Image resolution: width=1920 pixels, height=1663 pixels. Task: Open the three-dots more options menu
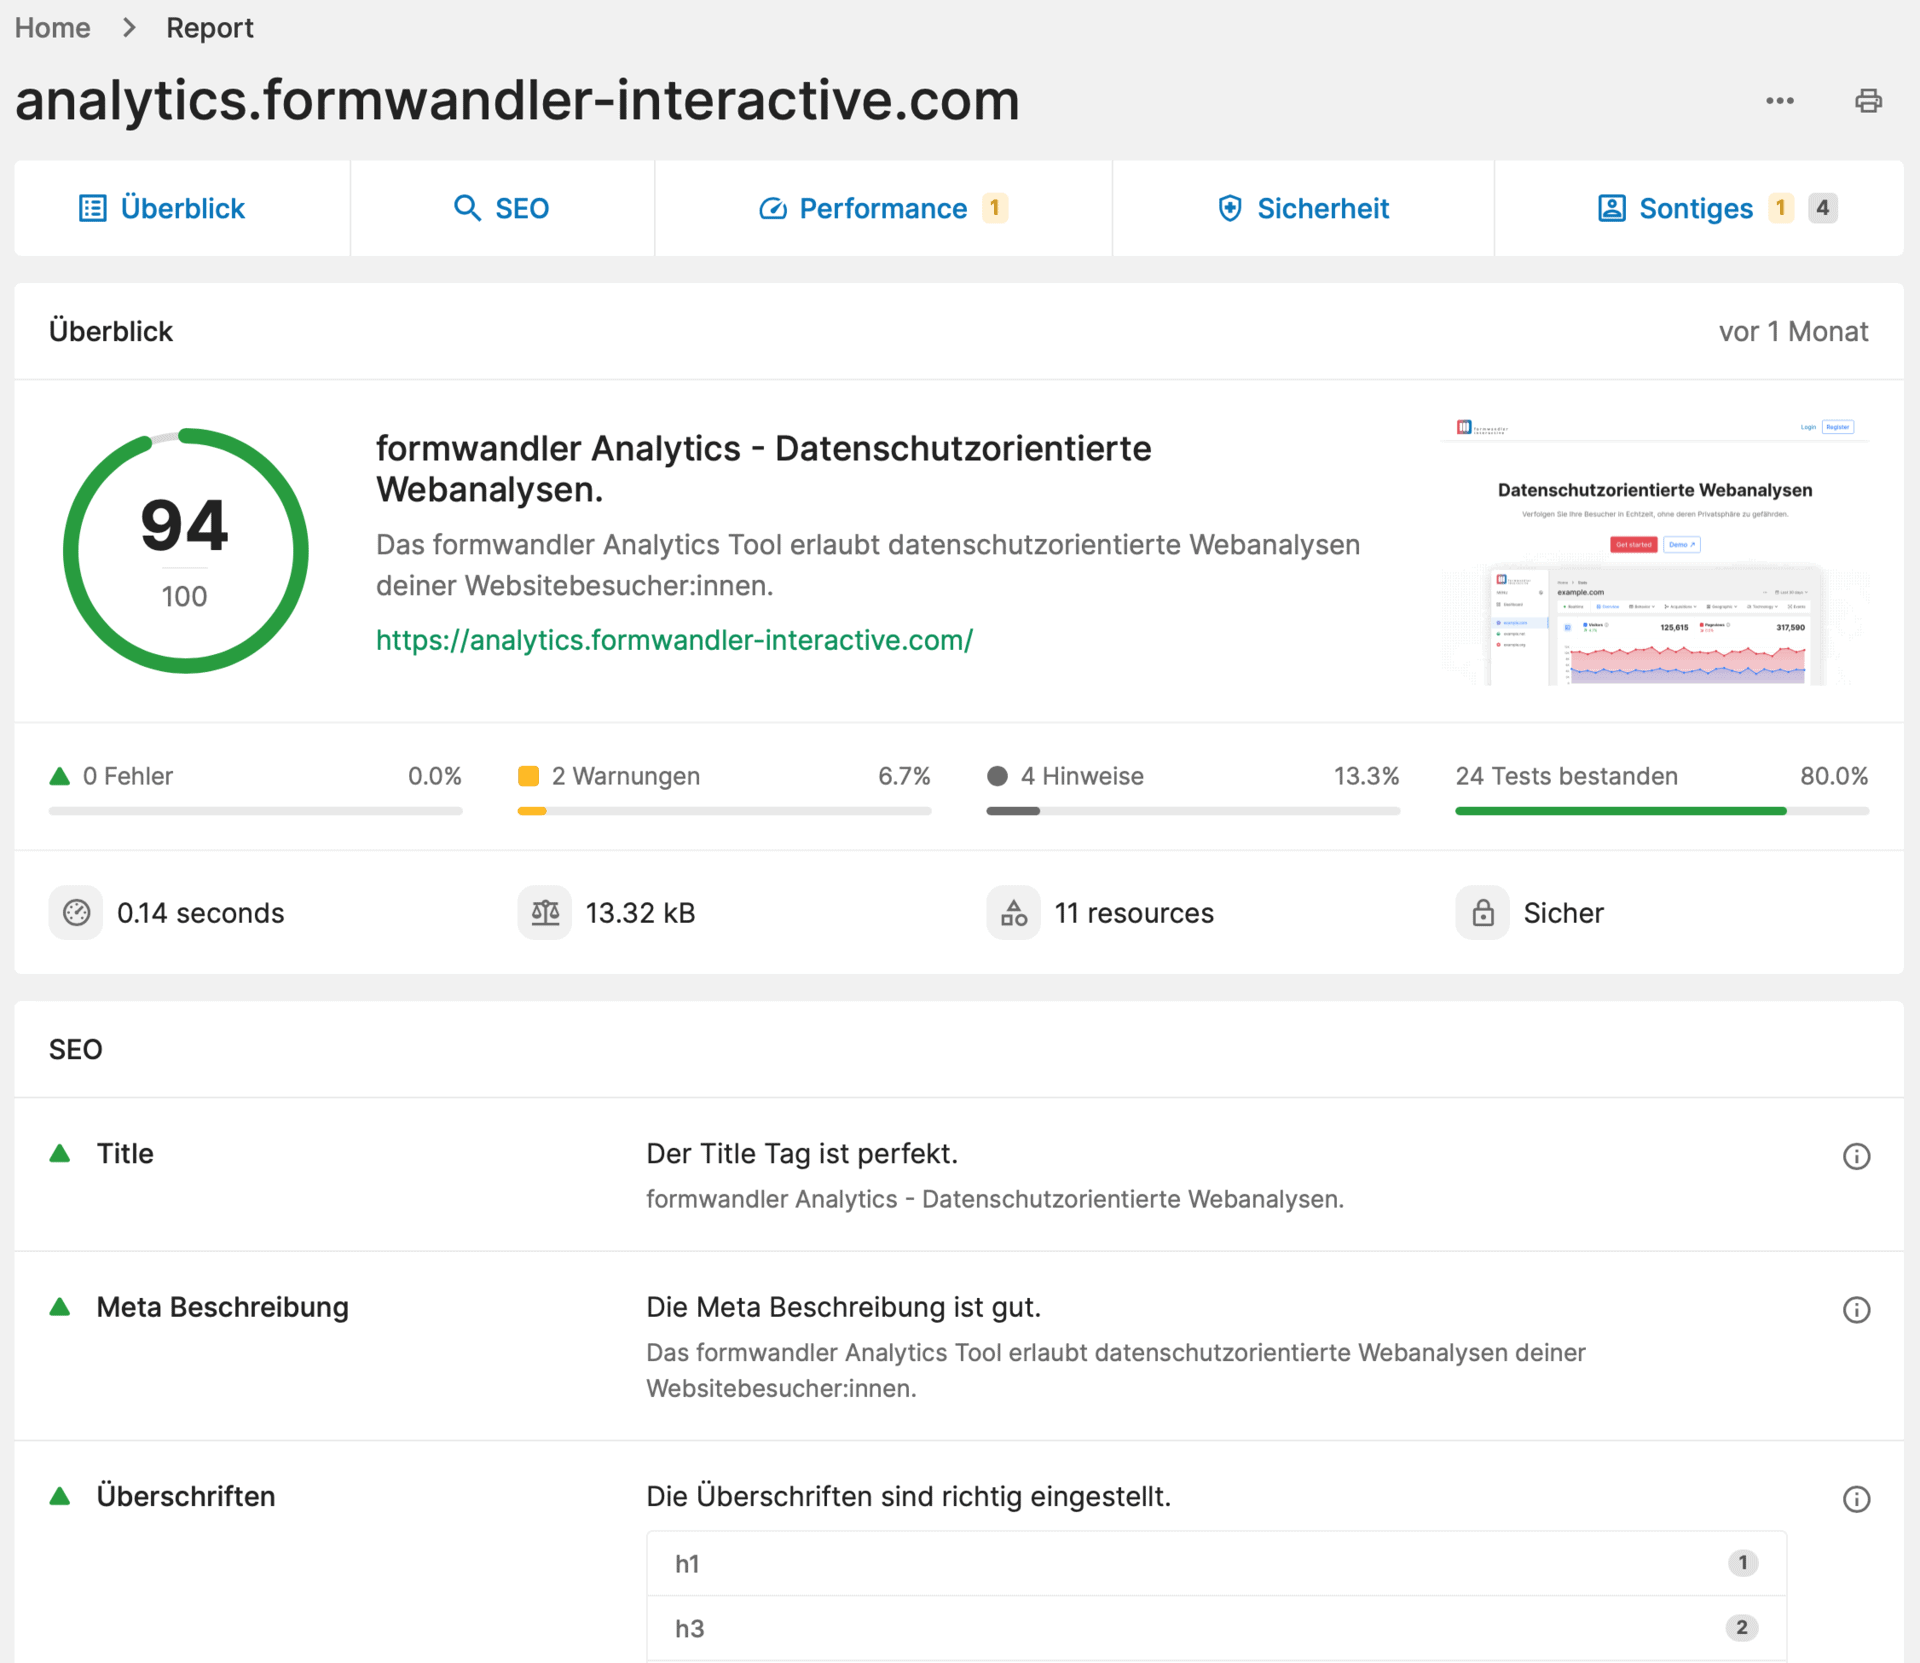pyautogui.click(x=1779, y=101)
